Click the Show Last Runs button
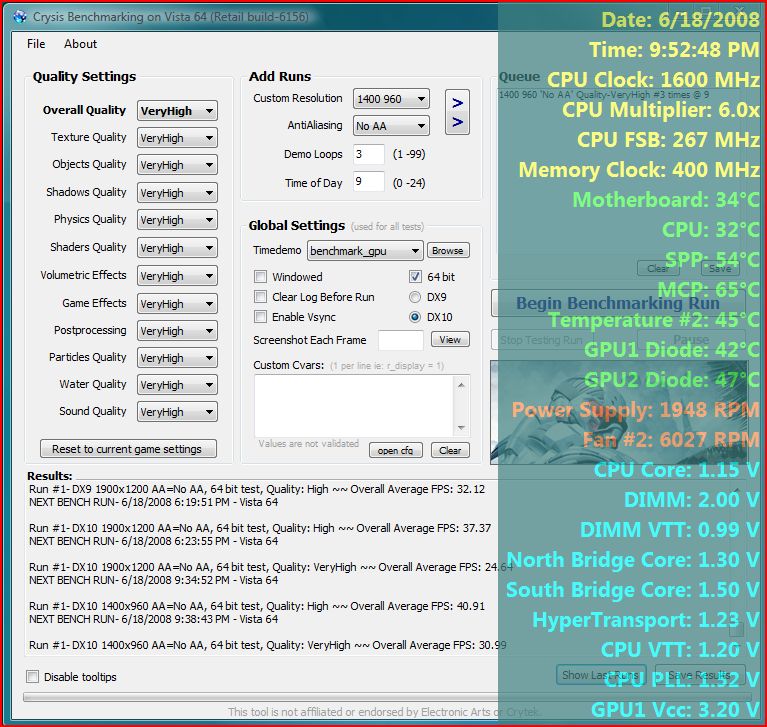This screenshot has height=727, width=767. [601, 675]
